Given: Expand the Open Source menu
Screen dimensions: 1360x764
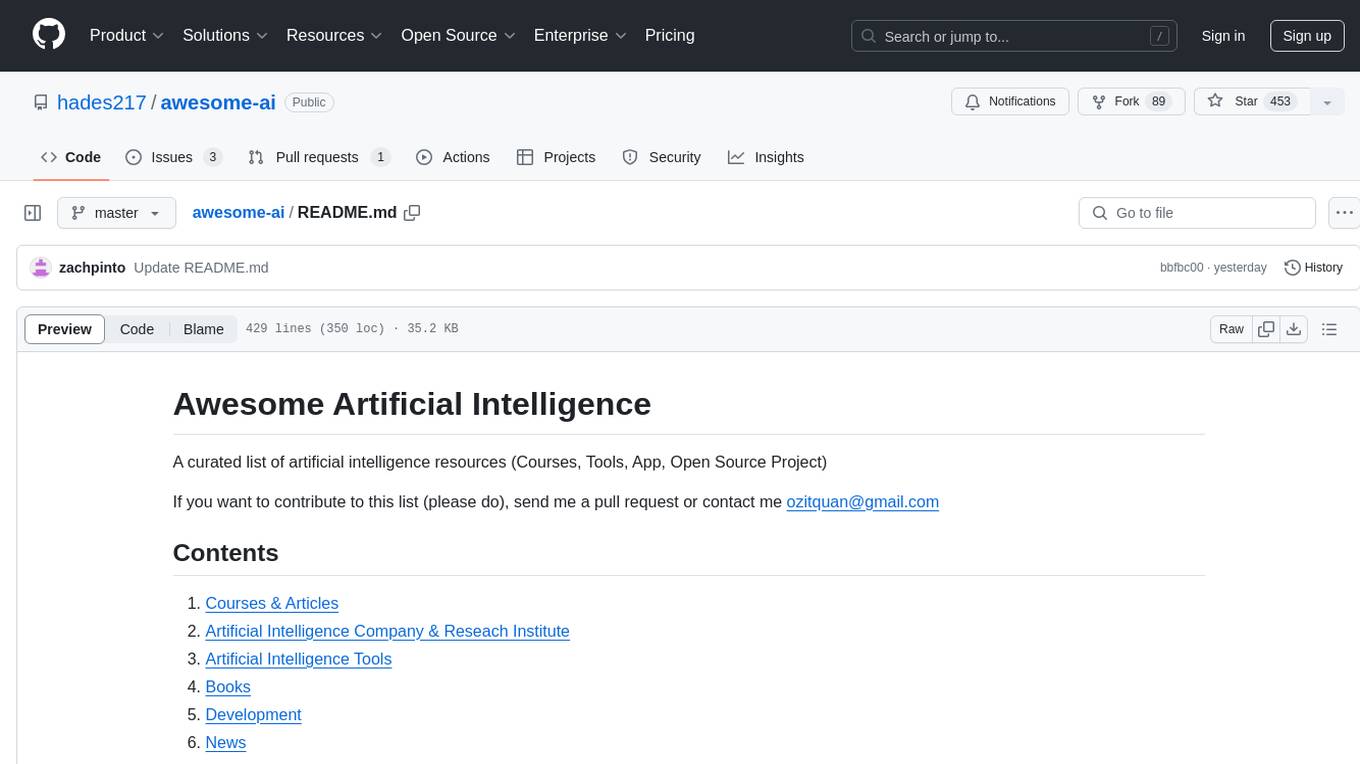Looking at the screenshot, I should (458, 35).
